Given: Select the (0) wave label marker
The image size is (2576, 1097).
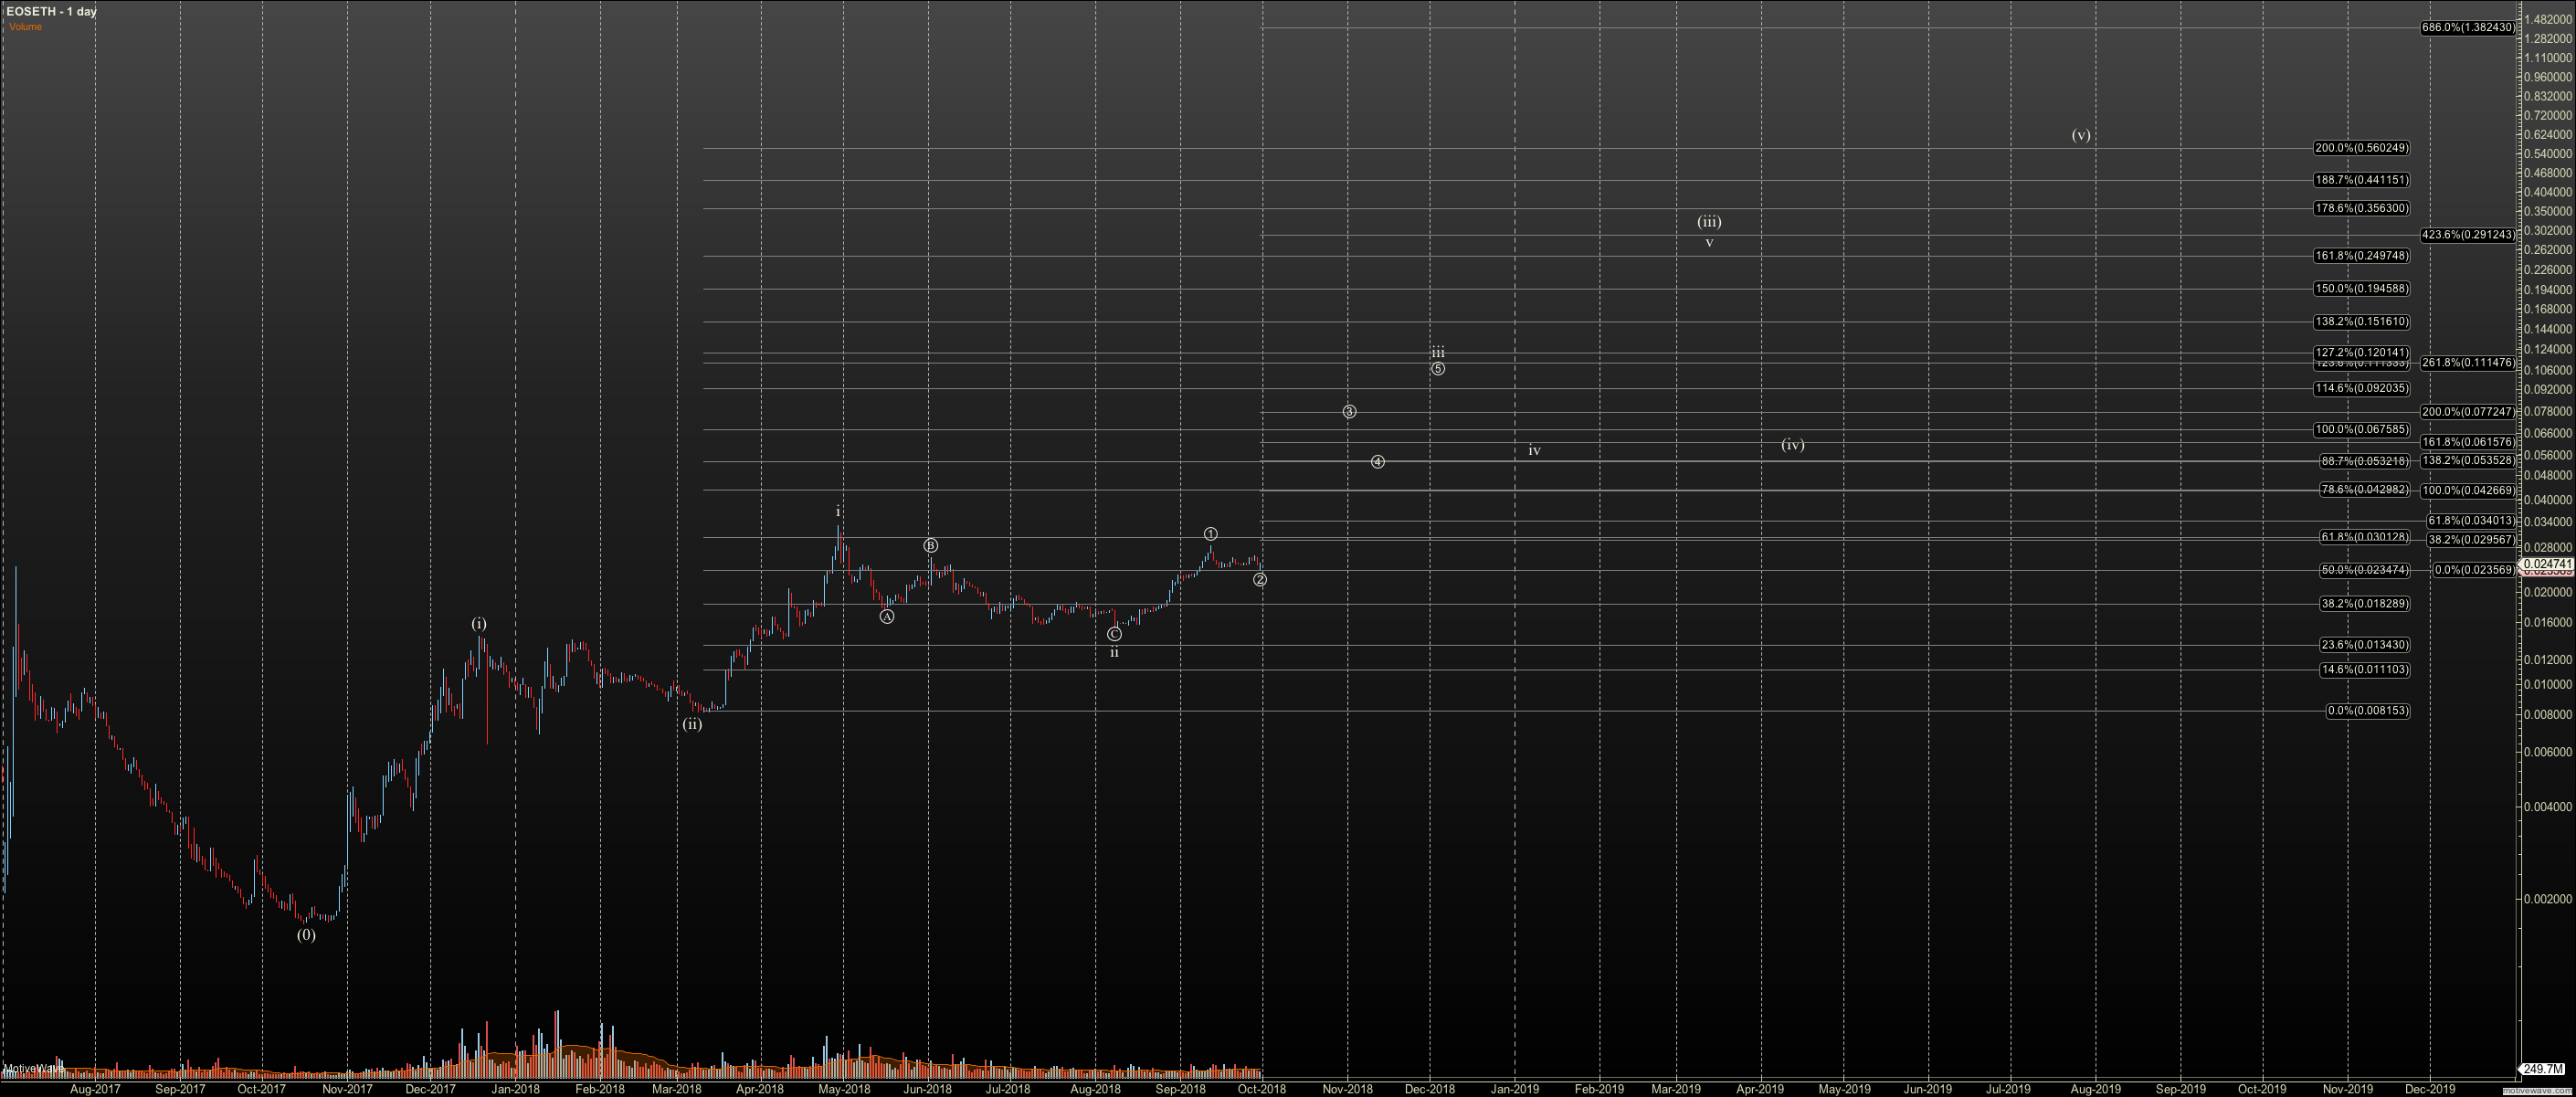Looking at the screenshot, I should point(306,935).
